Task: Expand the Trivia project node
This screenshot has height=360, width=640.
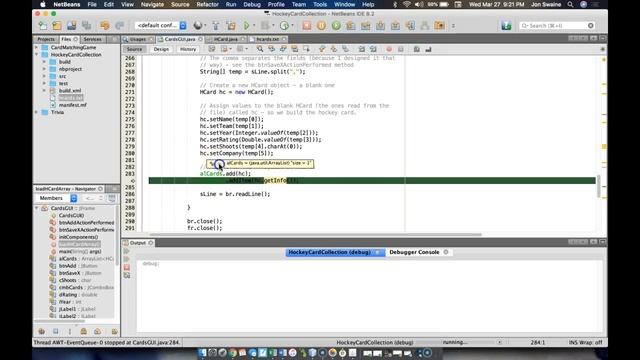Action: (x=37, y=112)
